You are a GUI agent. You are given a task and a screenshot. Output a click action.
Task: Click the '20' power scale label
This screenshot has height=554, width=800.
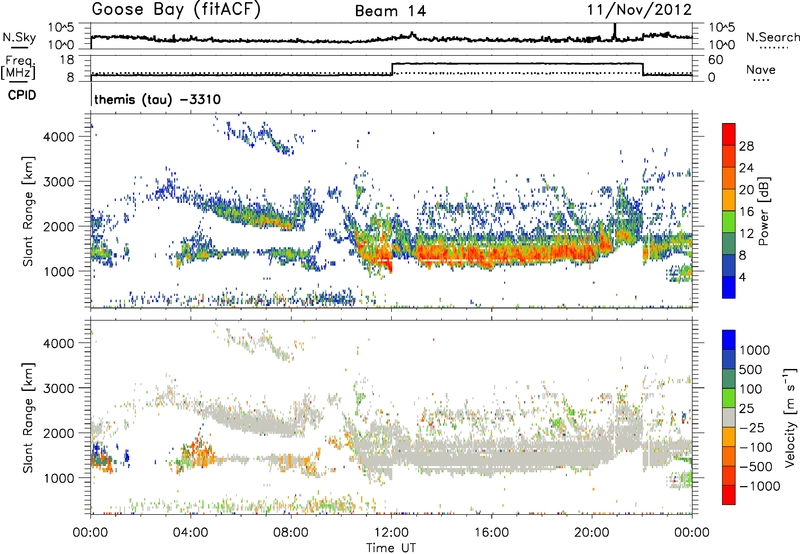point(746,190)
